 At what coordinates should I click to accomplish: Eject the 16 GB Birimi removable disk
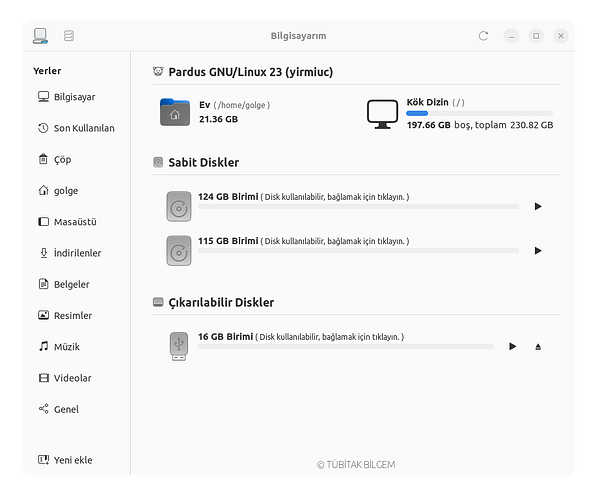pos(538,346)
